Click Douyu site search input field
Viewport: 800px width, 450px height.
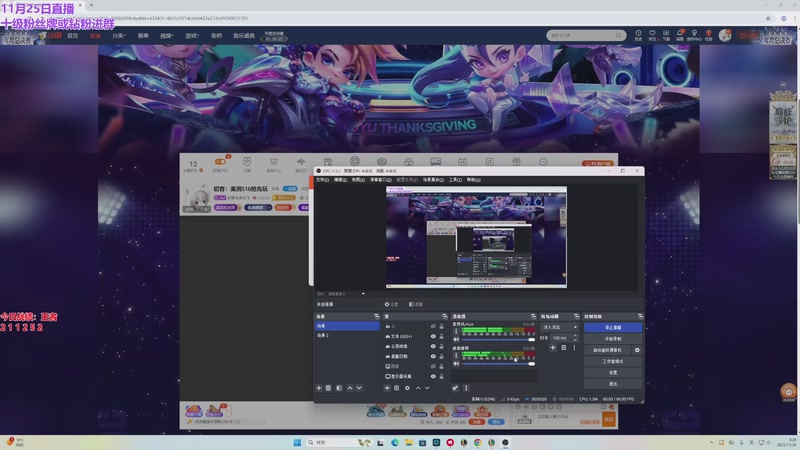[x=582, y=35]
